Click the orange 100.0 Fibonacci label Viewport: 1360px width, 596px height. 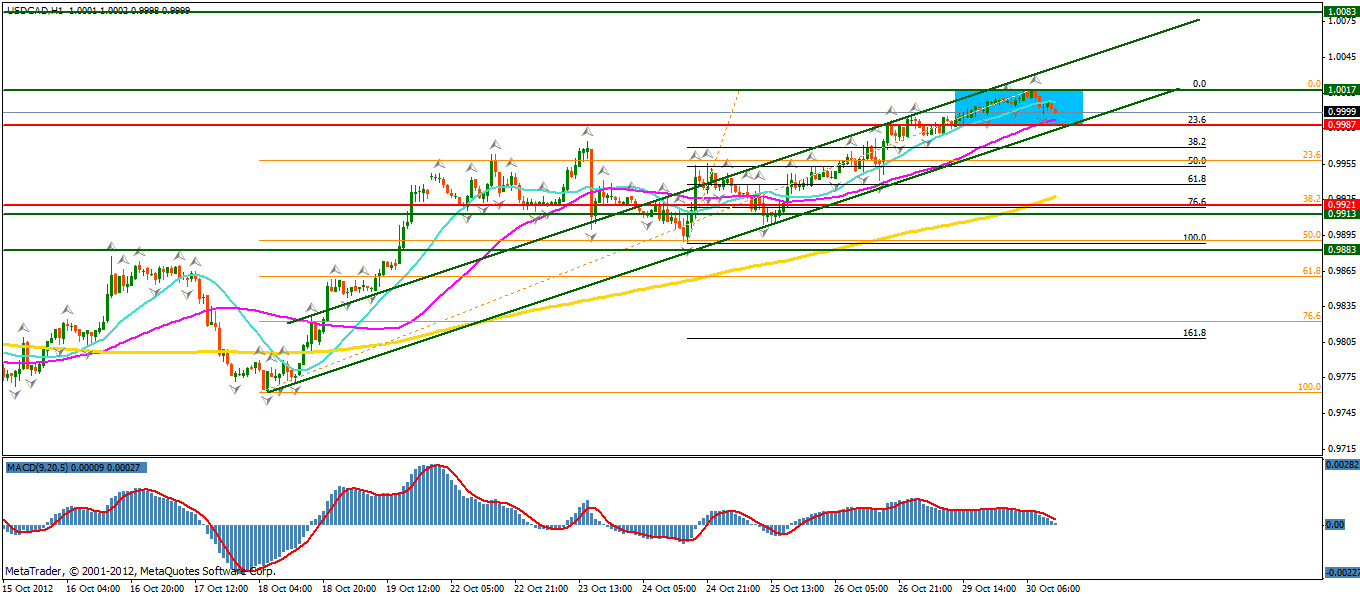pos(1309,387)
